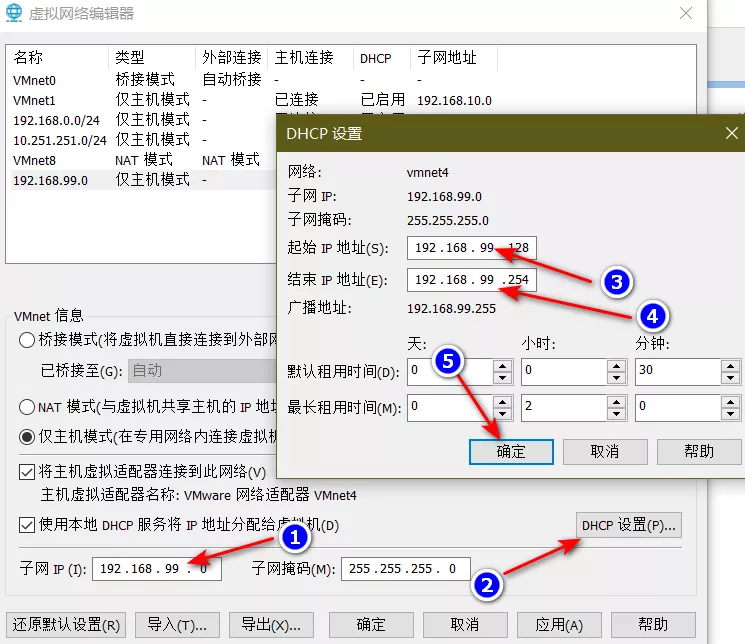The height and width of the screenshot is (644, 745).
Task: Toggle 使用本地 DHCP 服务 checkbox
Action: tap(27, 525)
